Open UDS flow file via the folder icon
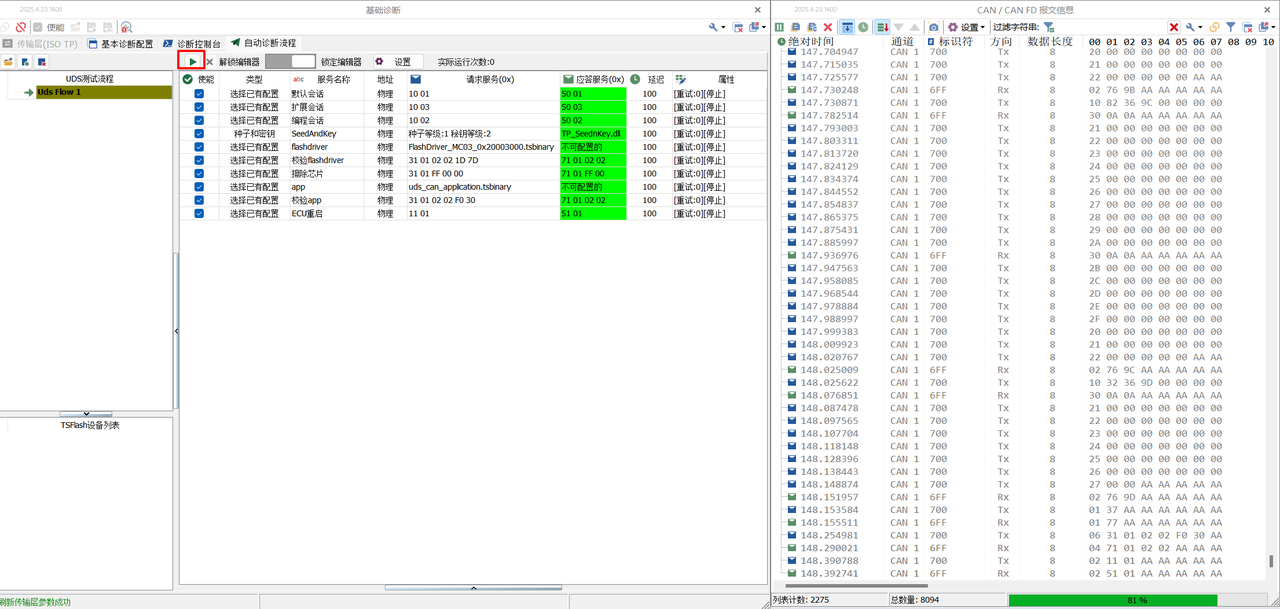The image size is (1280, 609). [8, 62]
